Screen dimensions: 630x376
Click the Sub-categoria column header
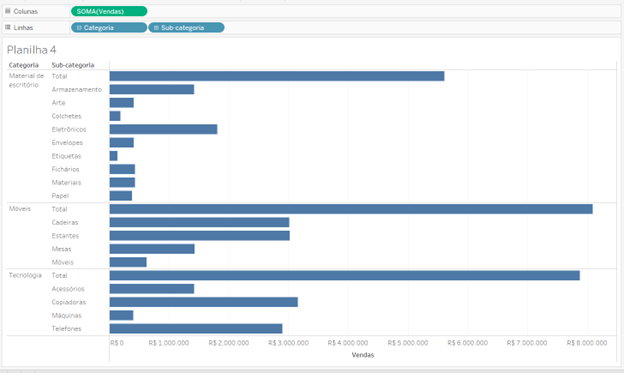point(73,65)
